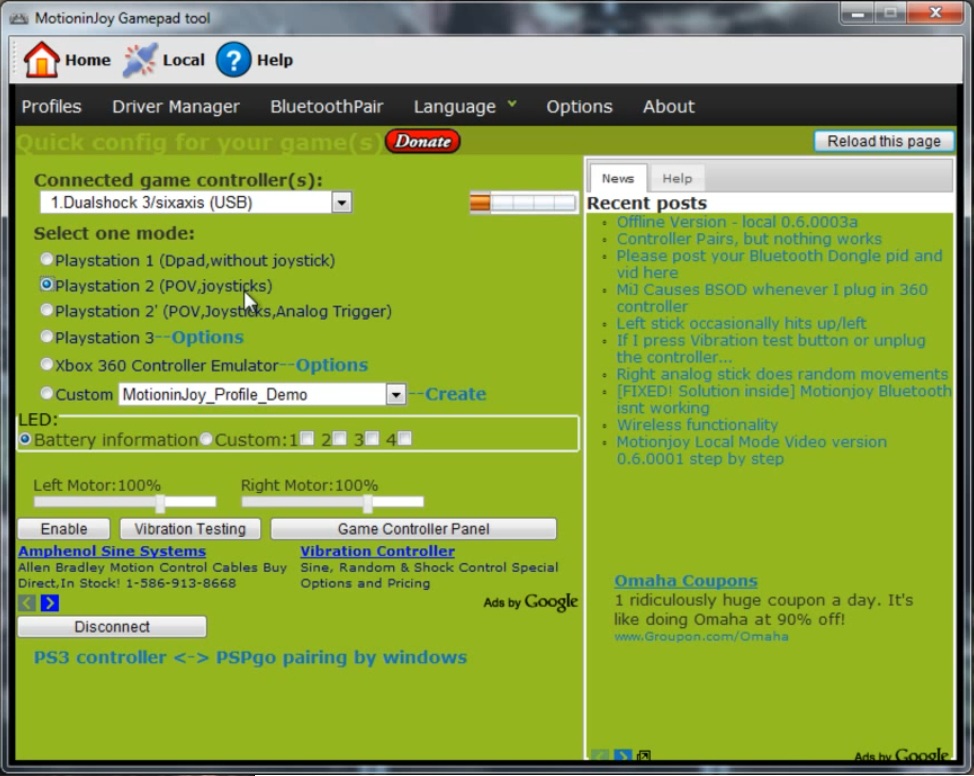Screen dimensions: 974x776
Task: Click the blue Help question mark icon
Action: pos(234,60)
